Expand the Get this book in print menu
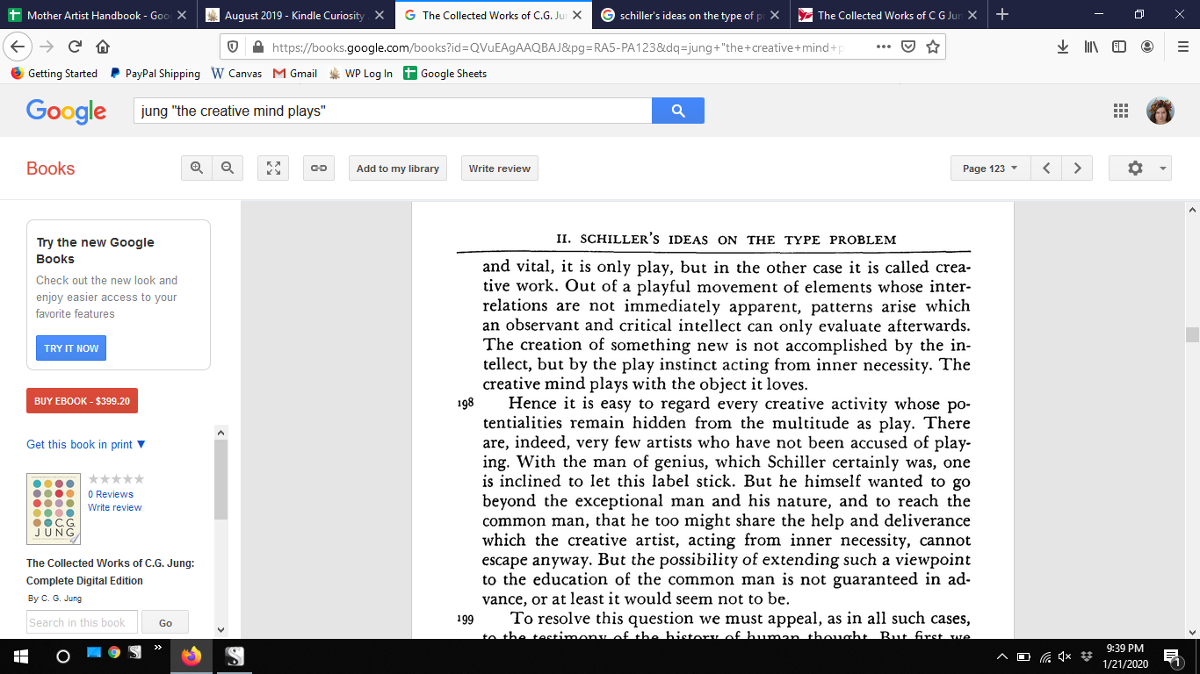The width and height of the screenshot is (1200, 674). pyautogui.click(x=86, y=444)
